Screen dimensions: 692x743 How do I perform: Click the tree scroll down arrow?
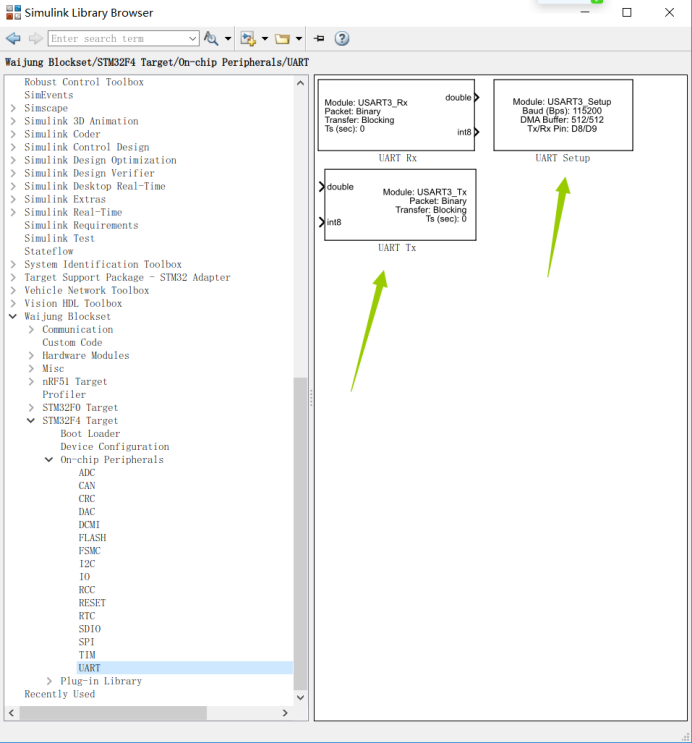point(300,698)
